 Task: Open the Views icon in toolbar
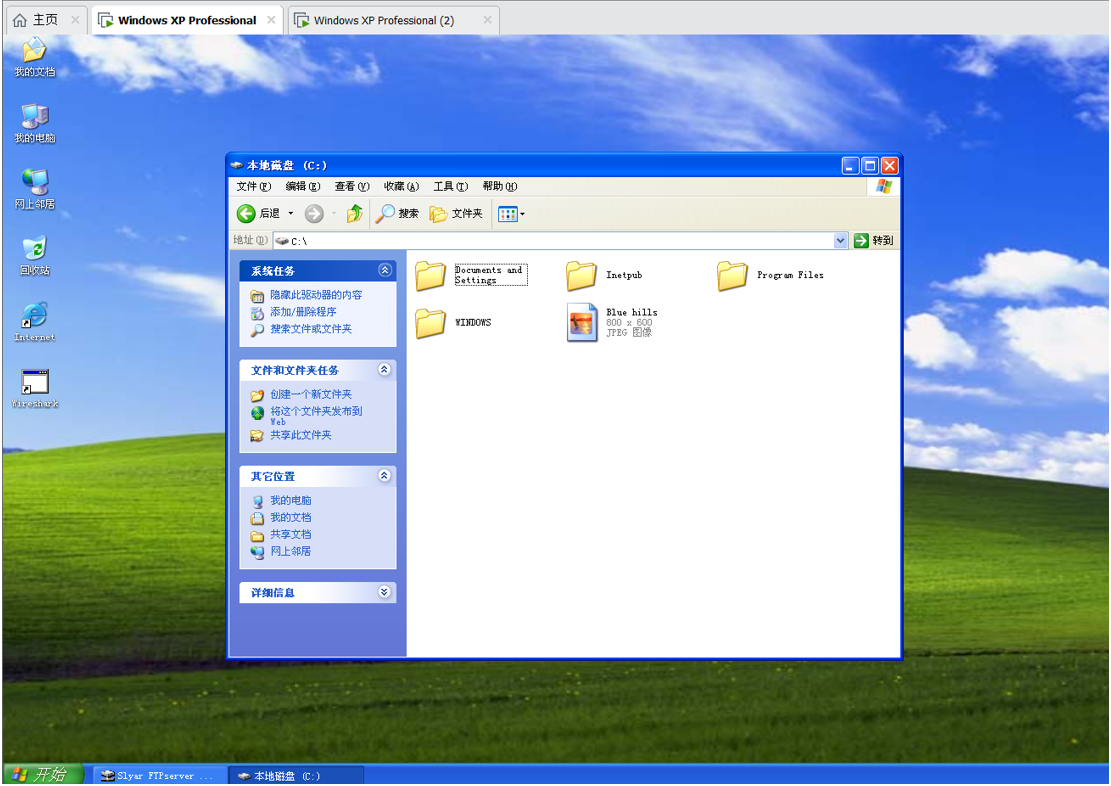(x=507, y=214)
